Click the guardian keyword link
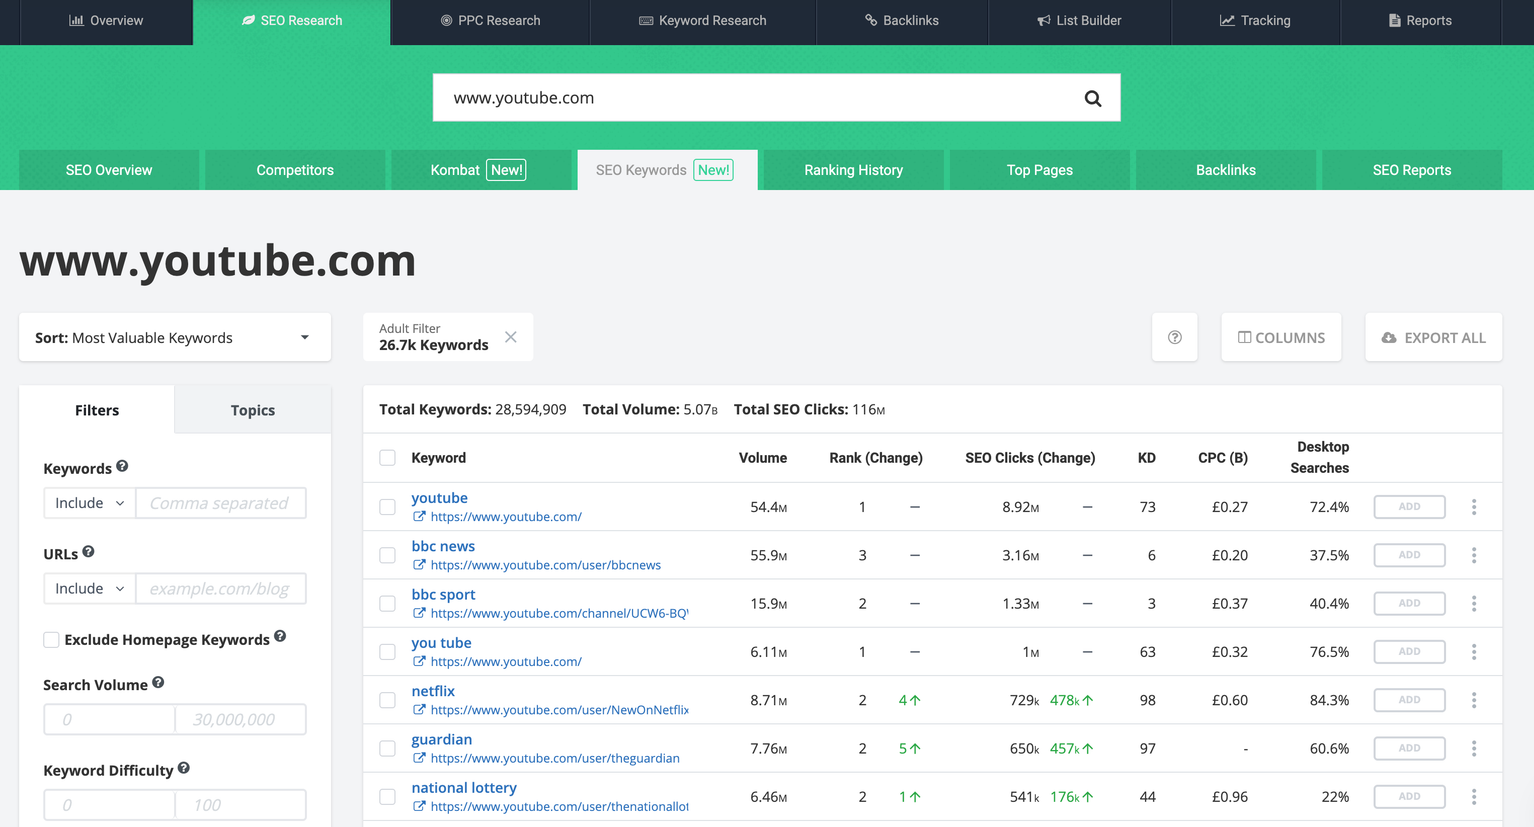The image size is (1534, 827). pos(441,739)
